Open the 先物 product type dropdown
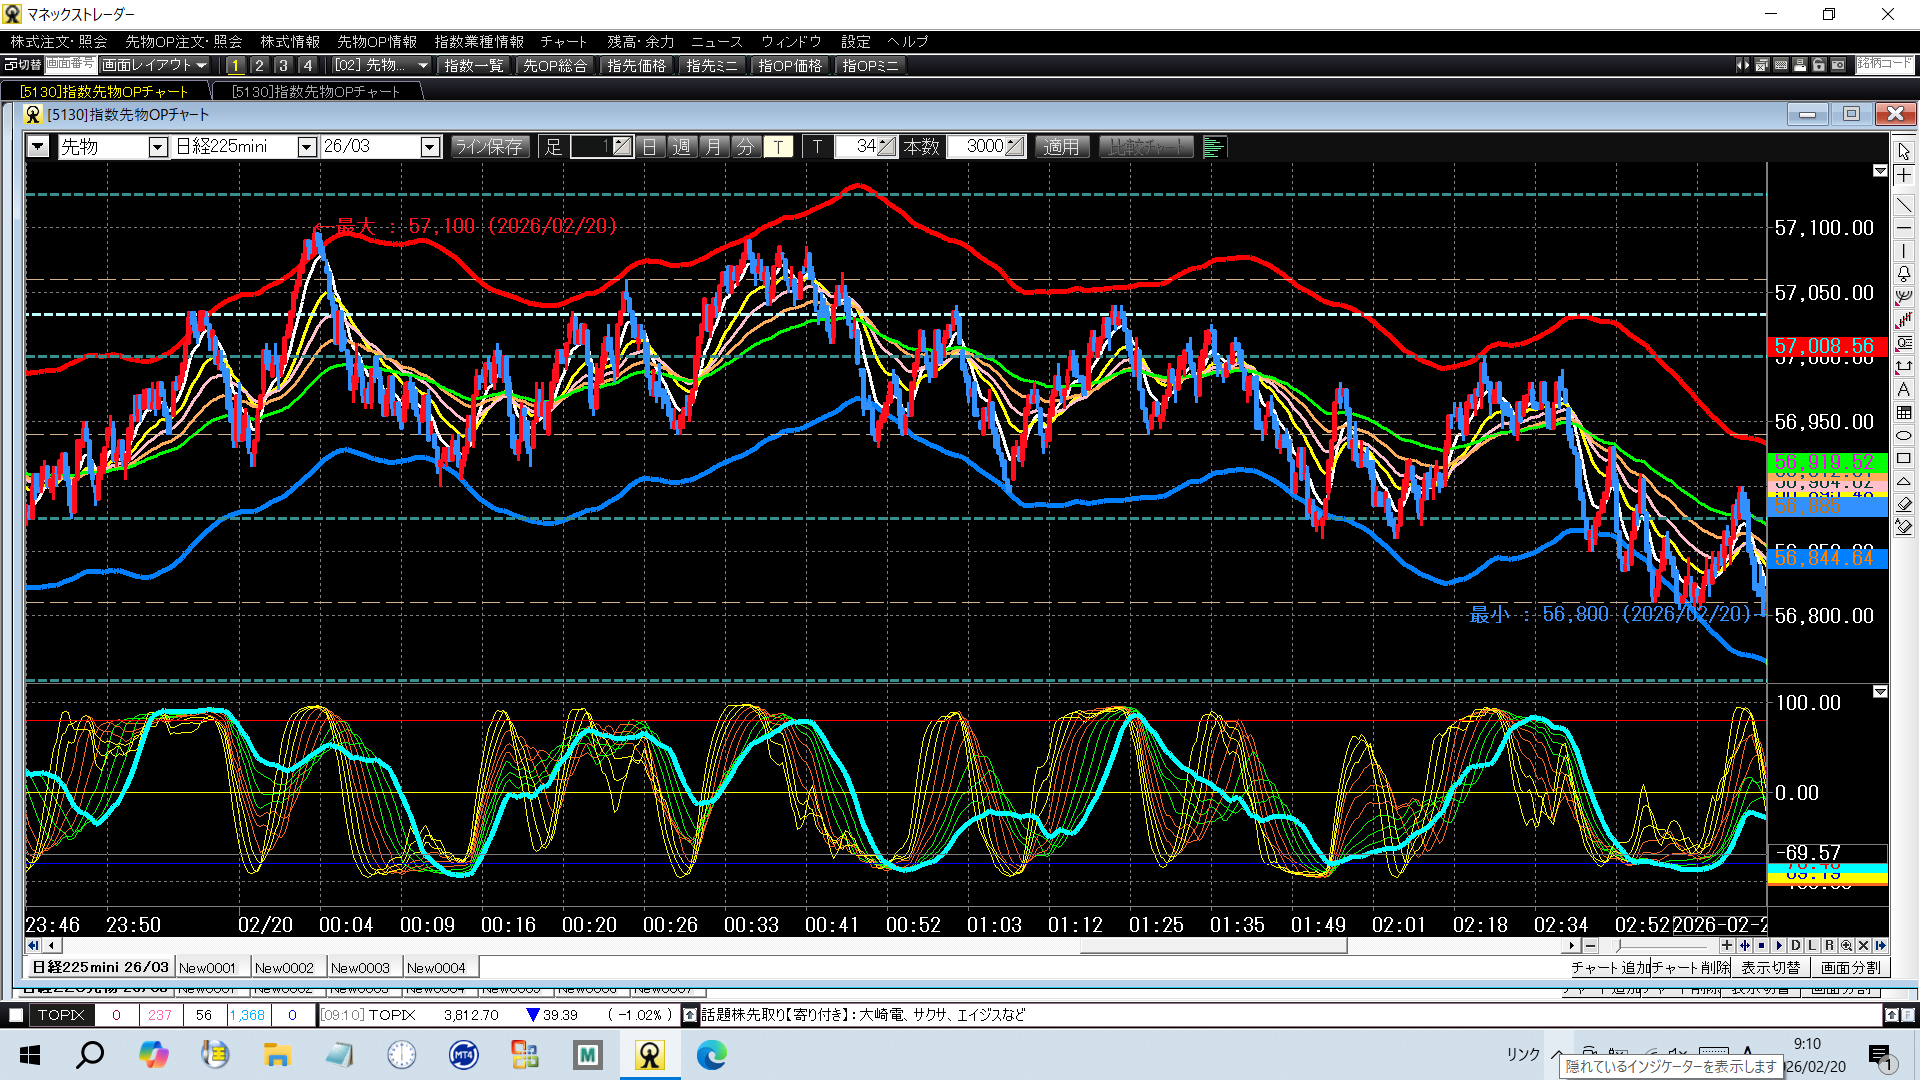 click(x=157, y=147)
